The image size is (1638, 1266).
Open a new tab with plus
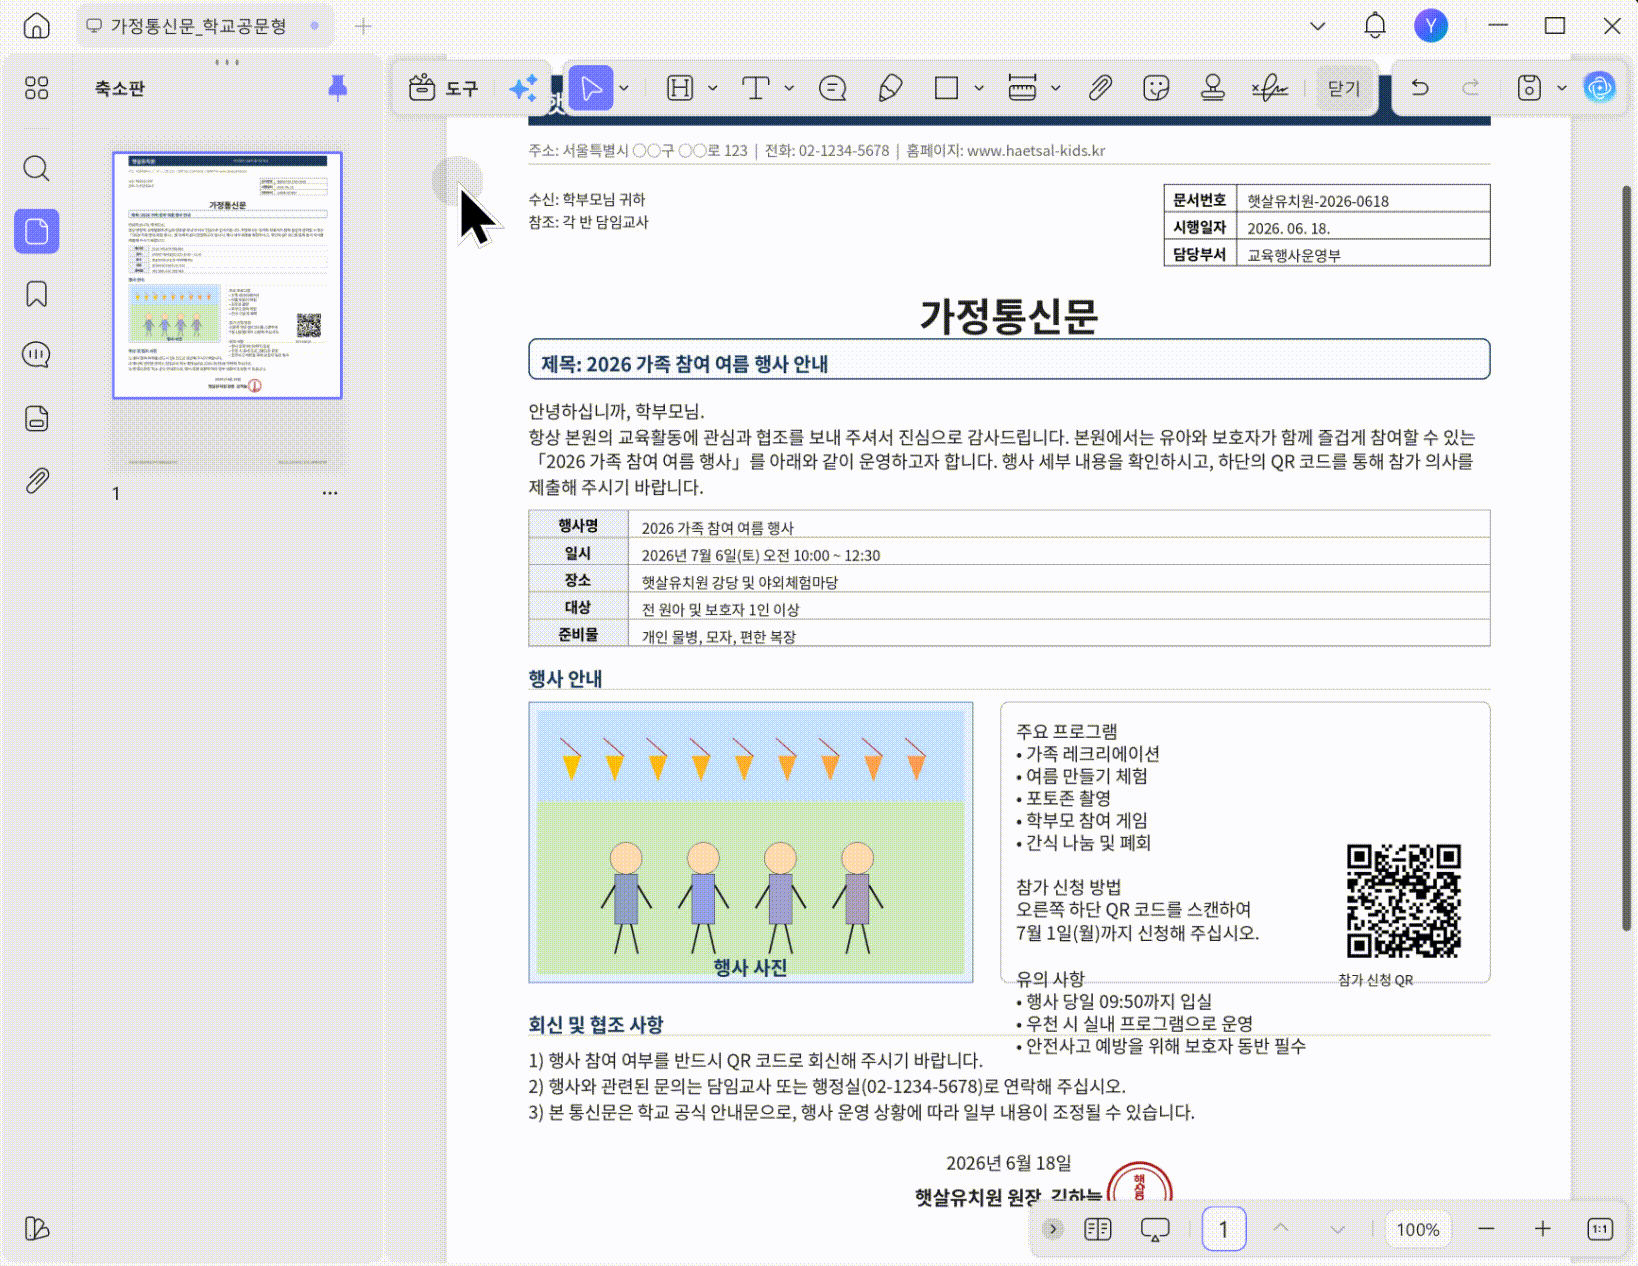(x=363, y=26)
